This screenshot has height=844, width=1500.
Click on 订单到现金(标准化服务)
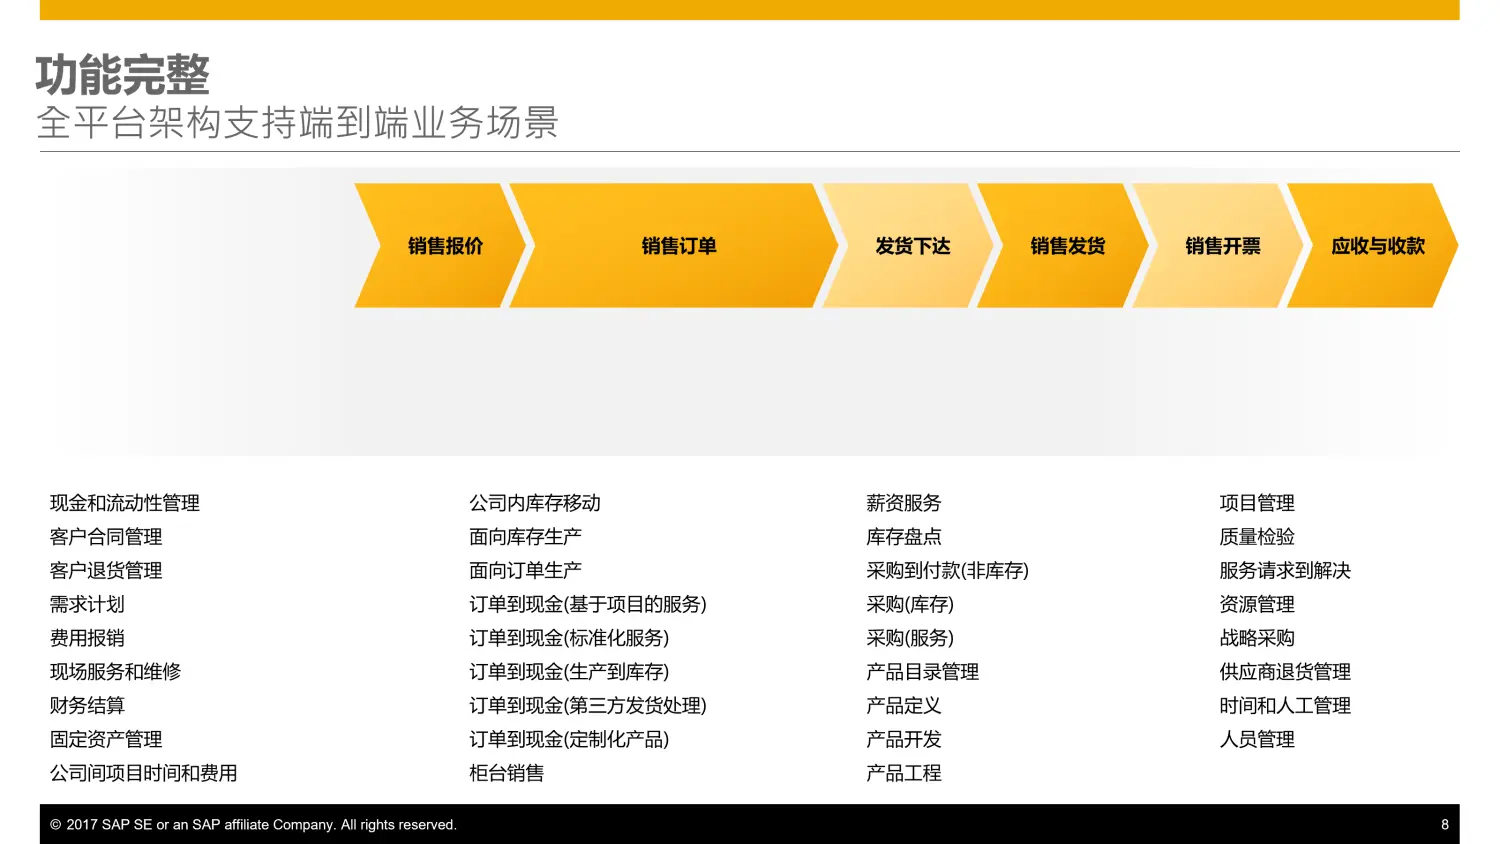click(569, 638)
